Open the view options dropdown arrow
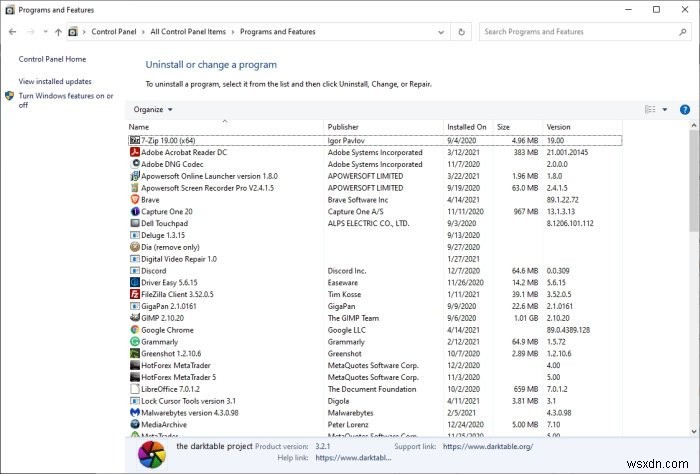The width and height of the screenshot is (700, 474). tap(665, 109)
